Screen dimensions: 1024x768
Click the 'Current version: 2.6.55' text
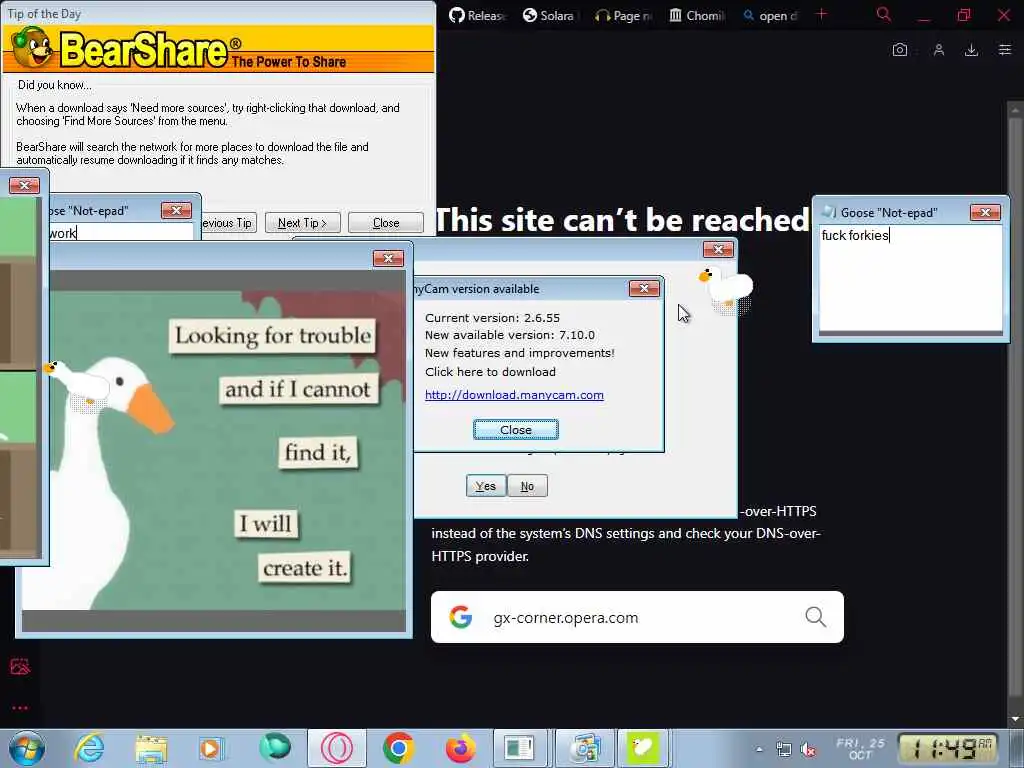click(x=492, y=318)
